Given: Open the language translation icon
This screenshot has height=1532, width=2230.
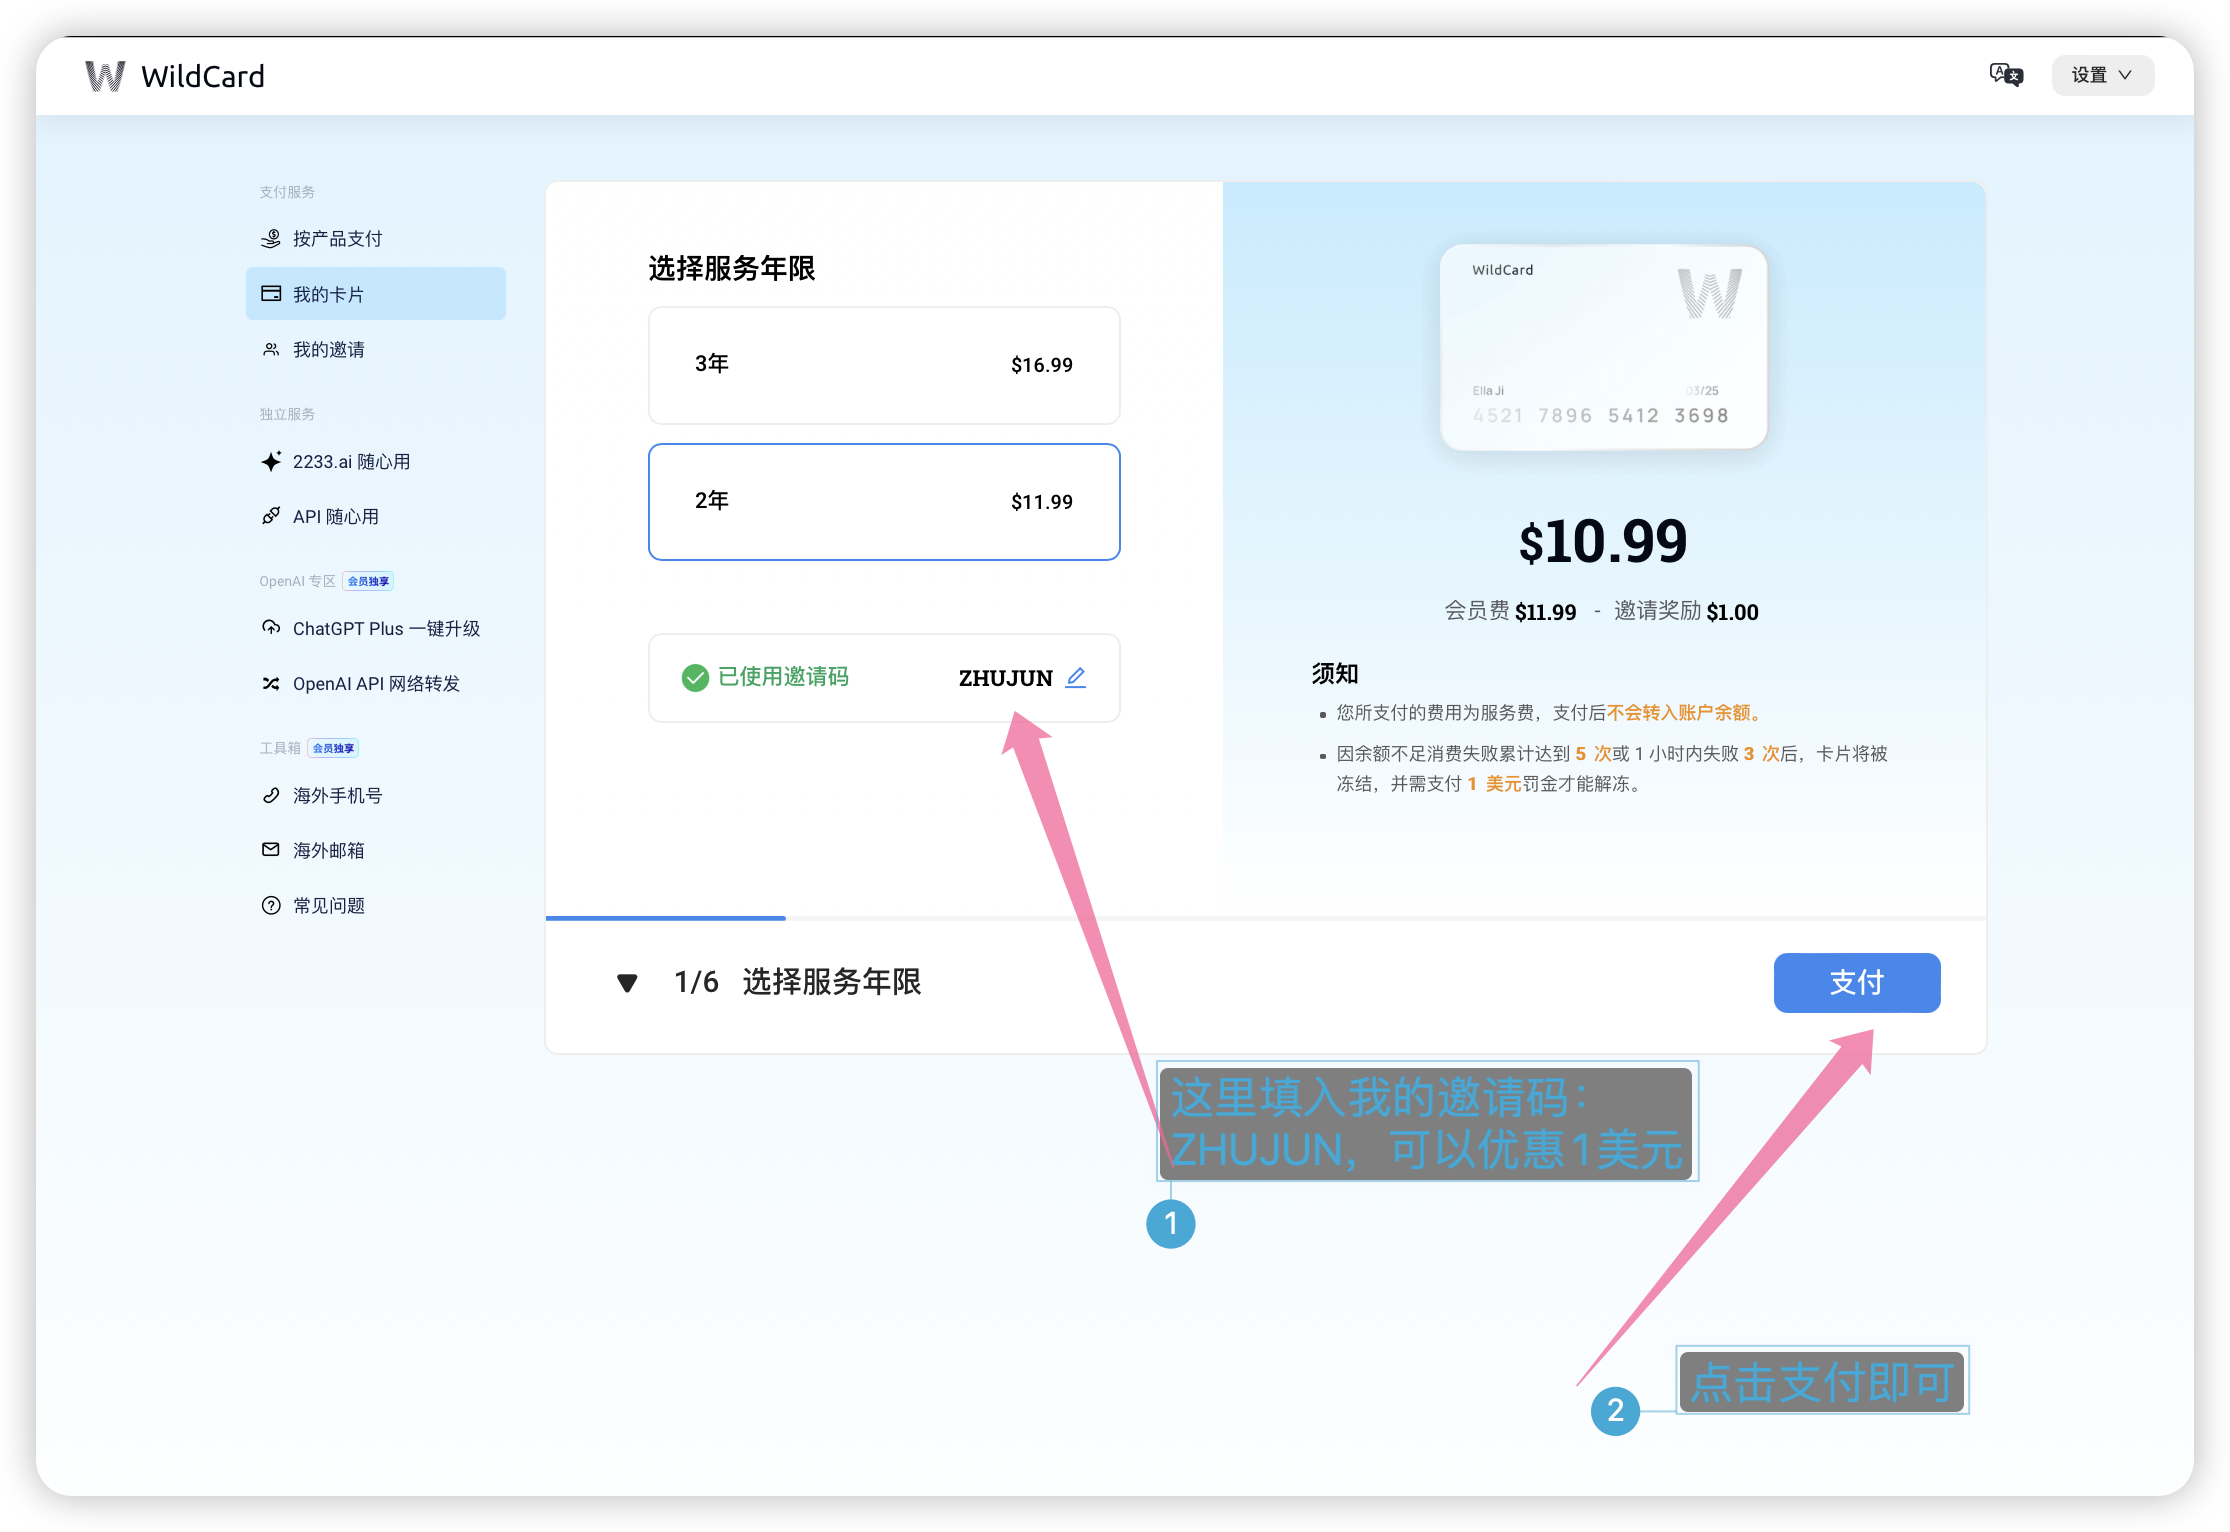Looking at the screenshot, I should click(2006, 75).
